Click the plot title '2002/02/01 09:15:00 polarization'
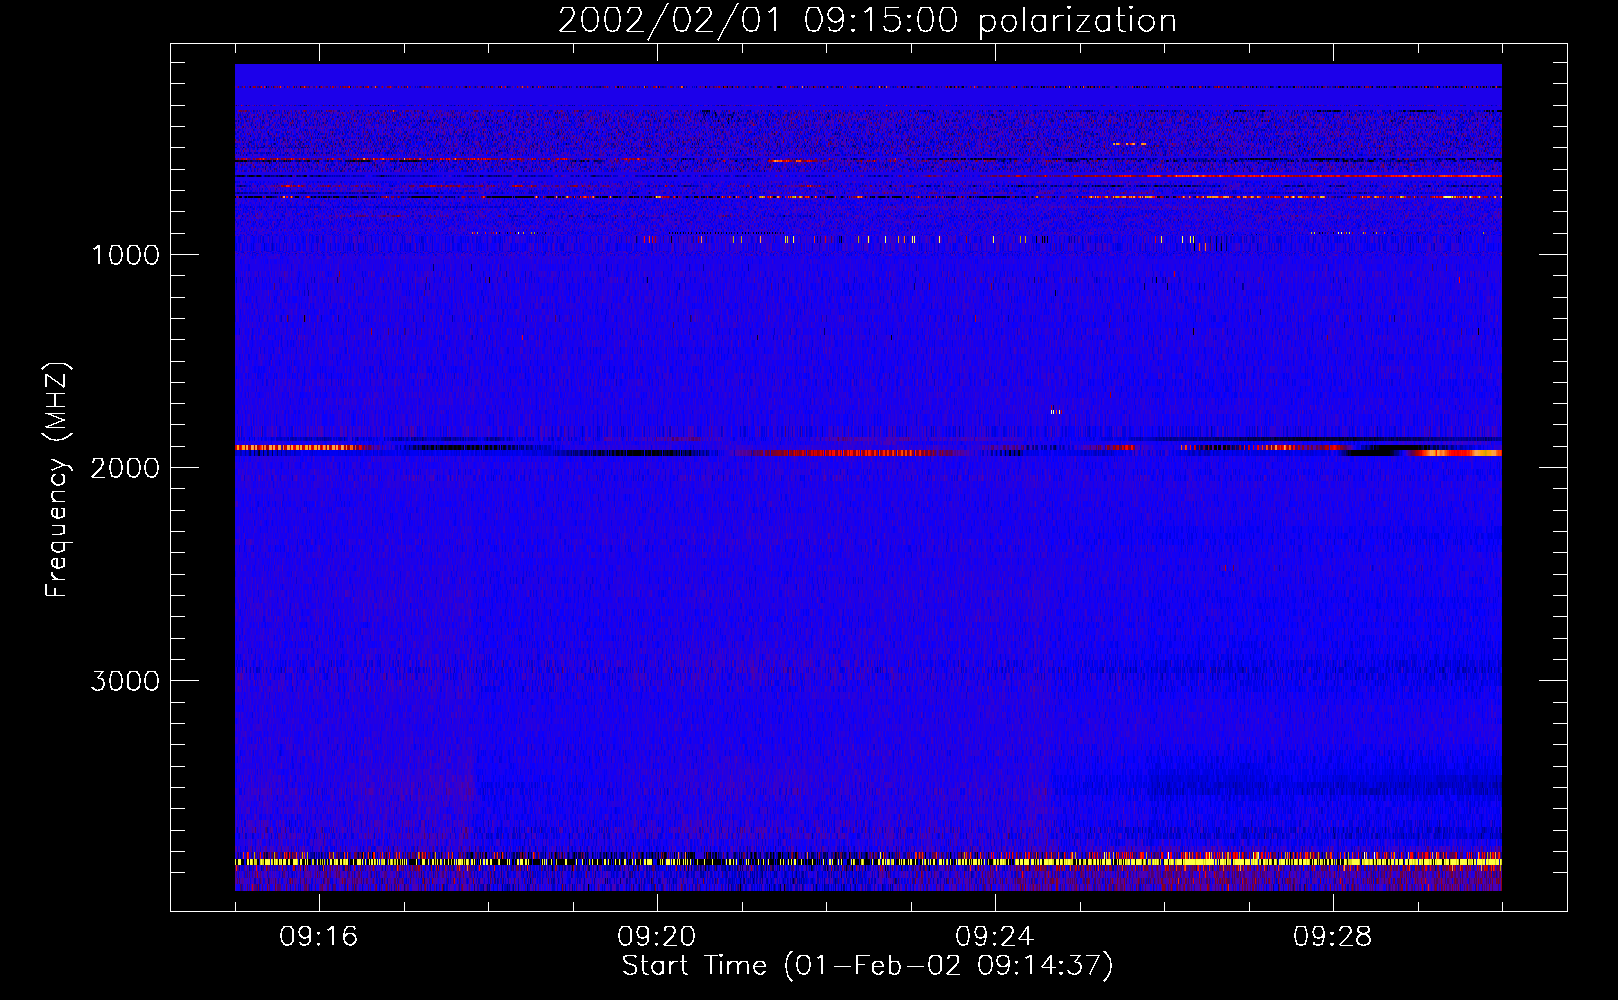The height and width of the screenshot is (1000, 1618). (867, 21)
